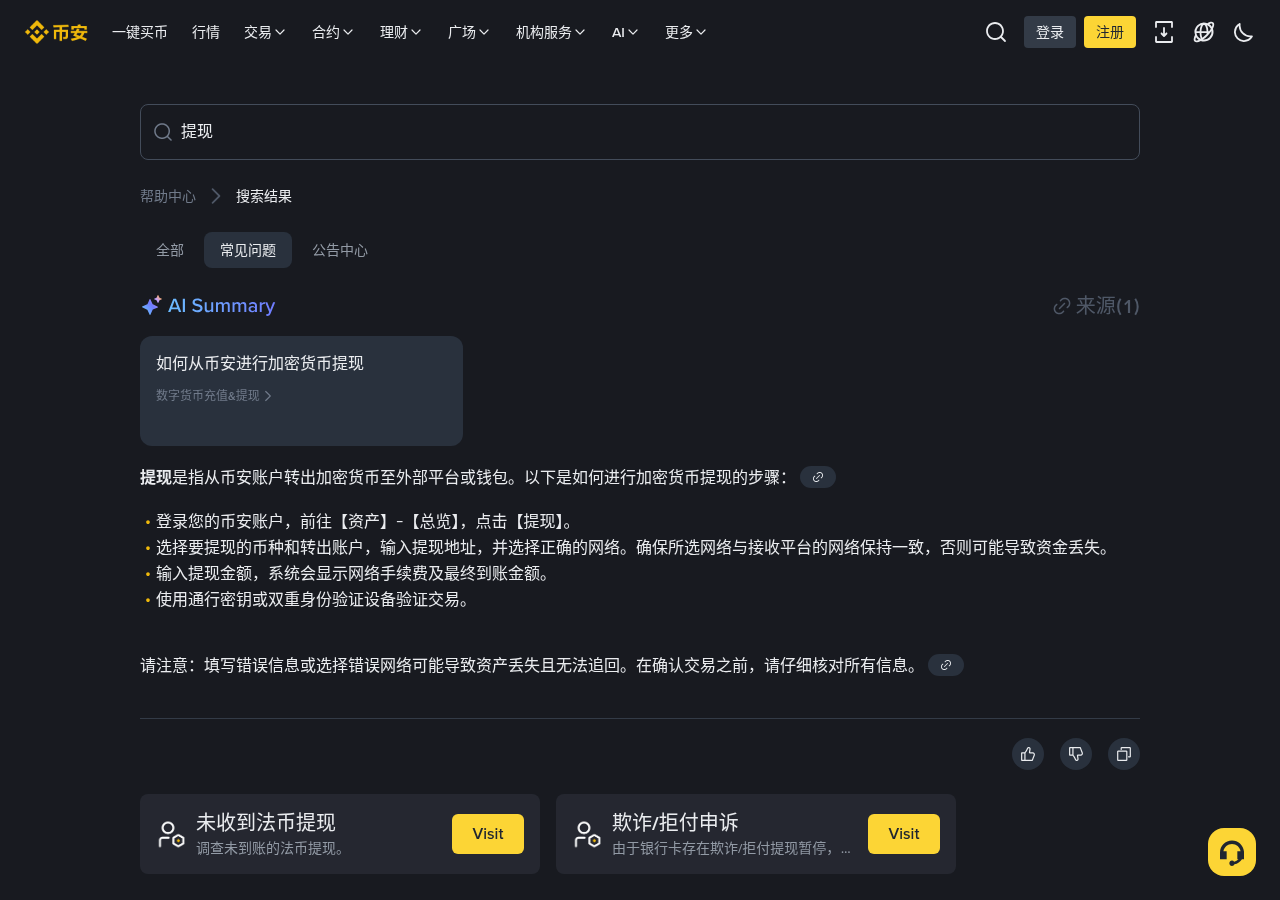This screenshot has width=1280, height=900.
Task: Visit the 未收到法币提现 card
Action: click(x=488, y=834)
